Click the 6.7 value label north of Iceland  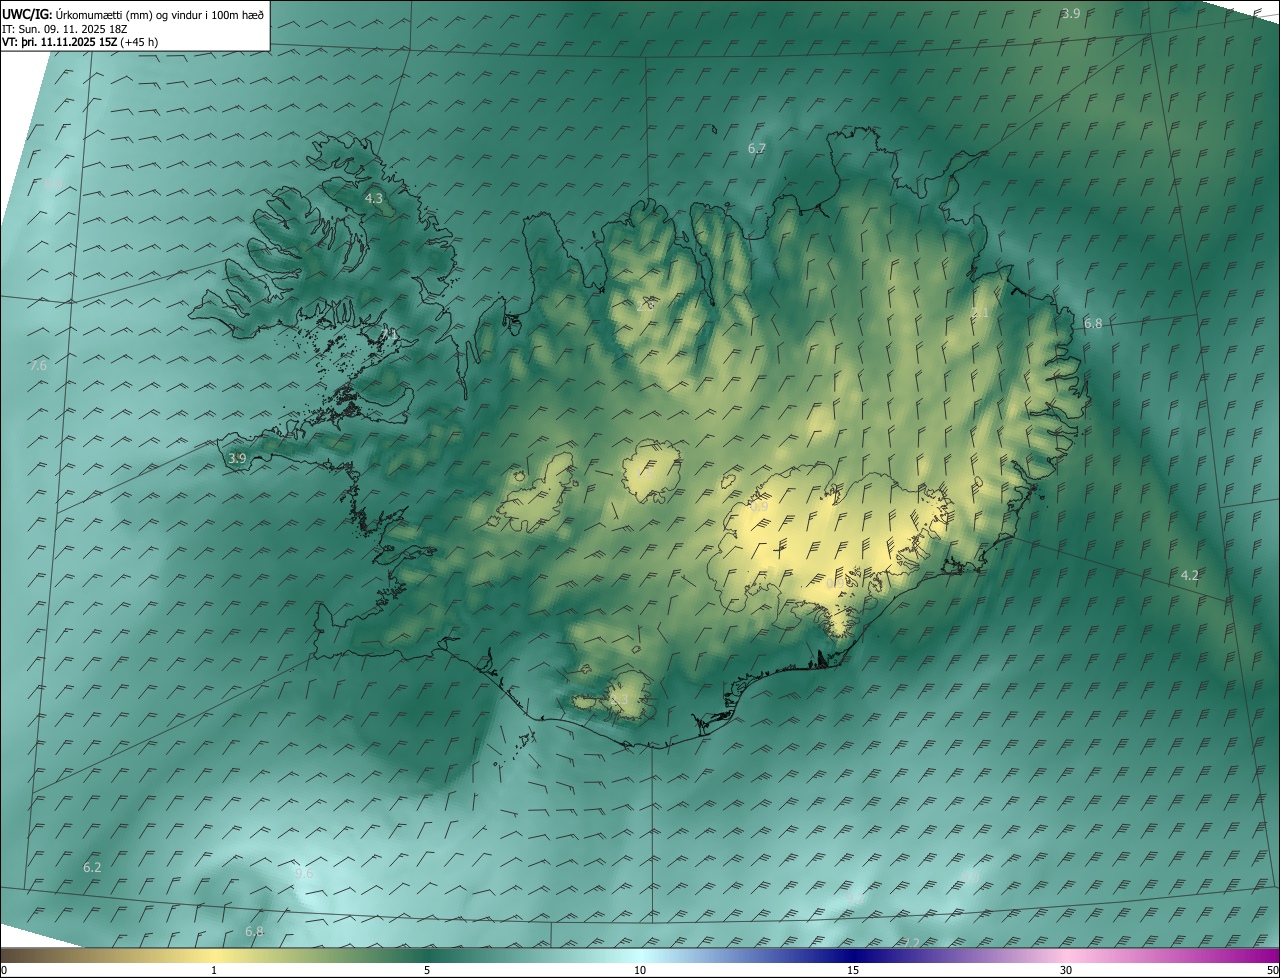point(757,148)
